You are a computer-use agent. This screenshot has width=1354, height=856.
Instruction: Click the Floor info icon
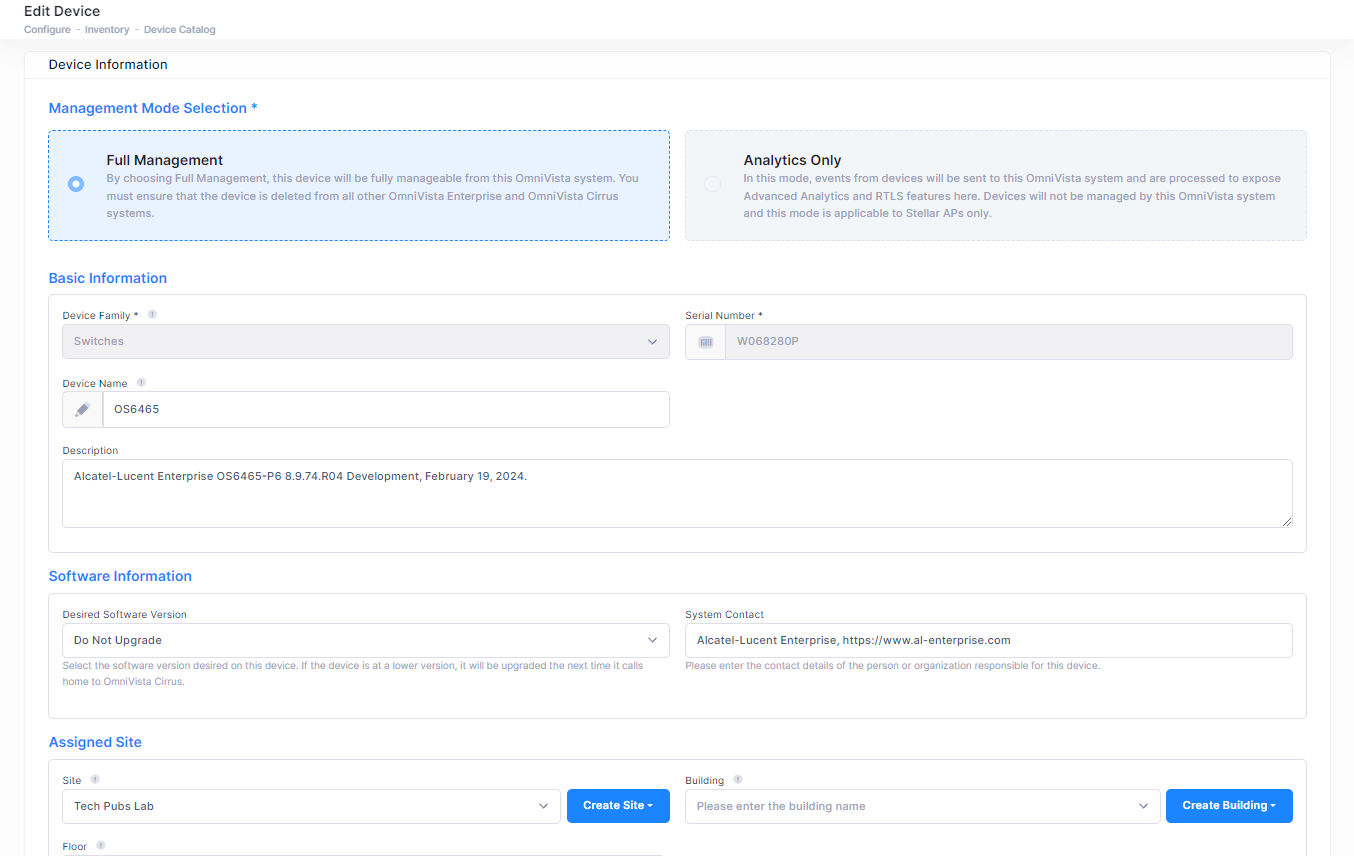101,845
